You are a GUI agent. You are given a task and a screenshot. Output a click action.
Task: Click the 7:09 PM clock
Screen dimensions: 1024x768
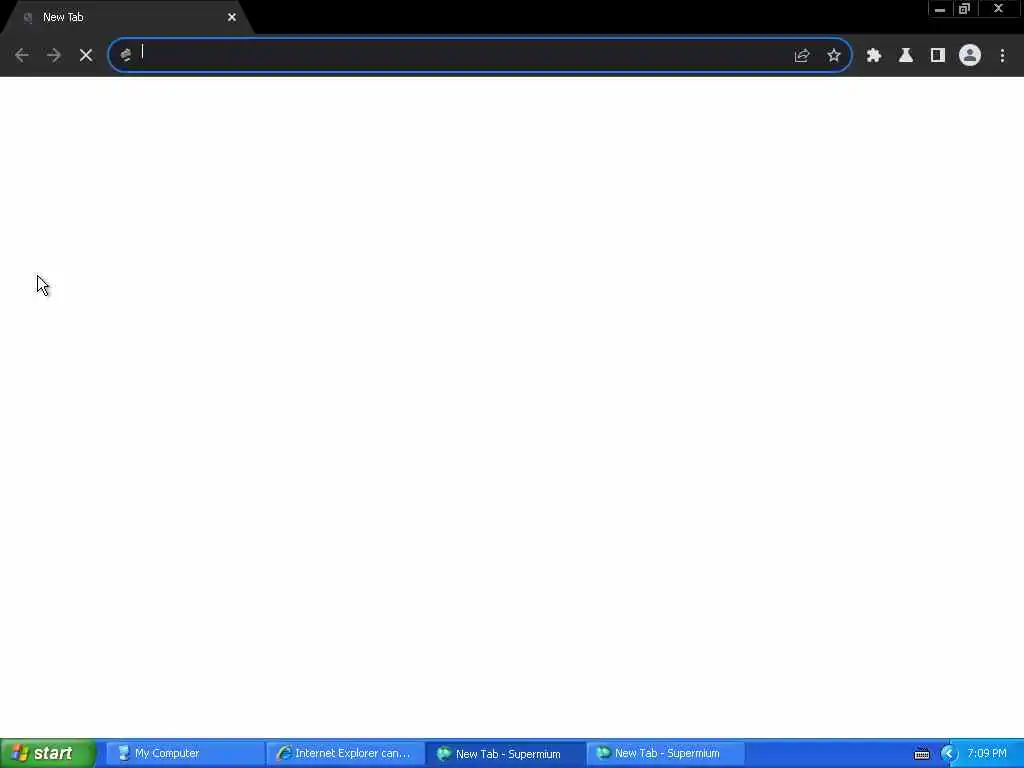click(987, 754)
